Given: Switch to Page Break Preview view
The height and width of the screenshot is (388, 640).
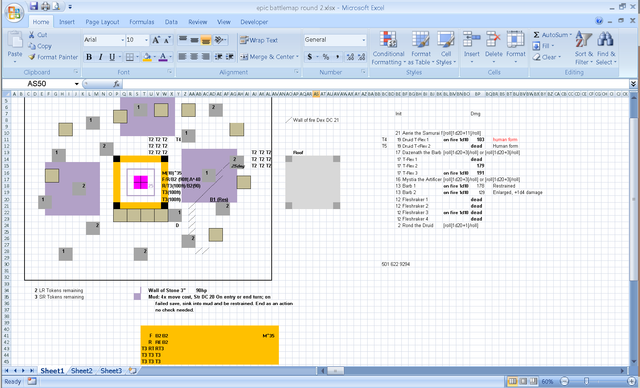Looking at the screenshot, I should (533, 381).
